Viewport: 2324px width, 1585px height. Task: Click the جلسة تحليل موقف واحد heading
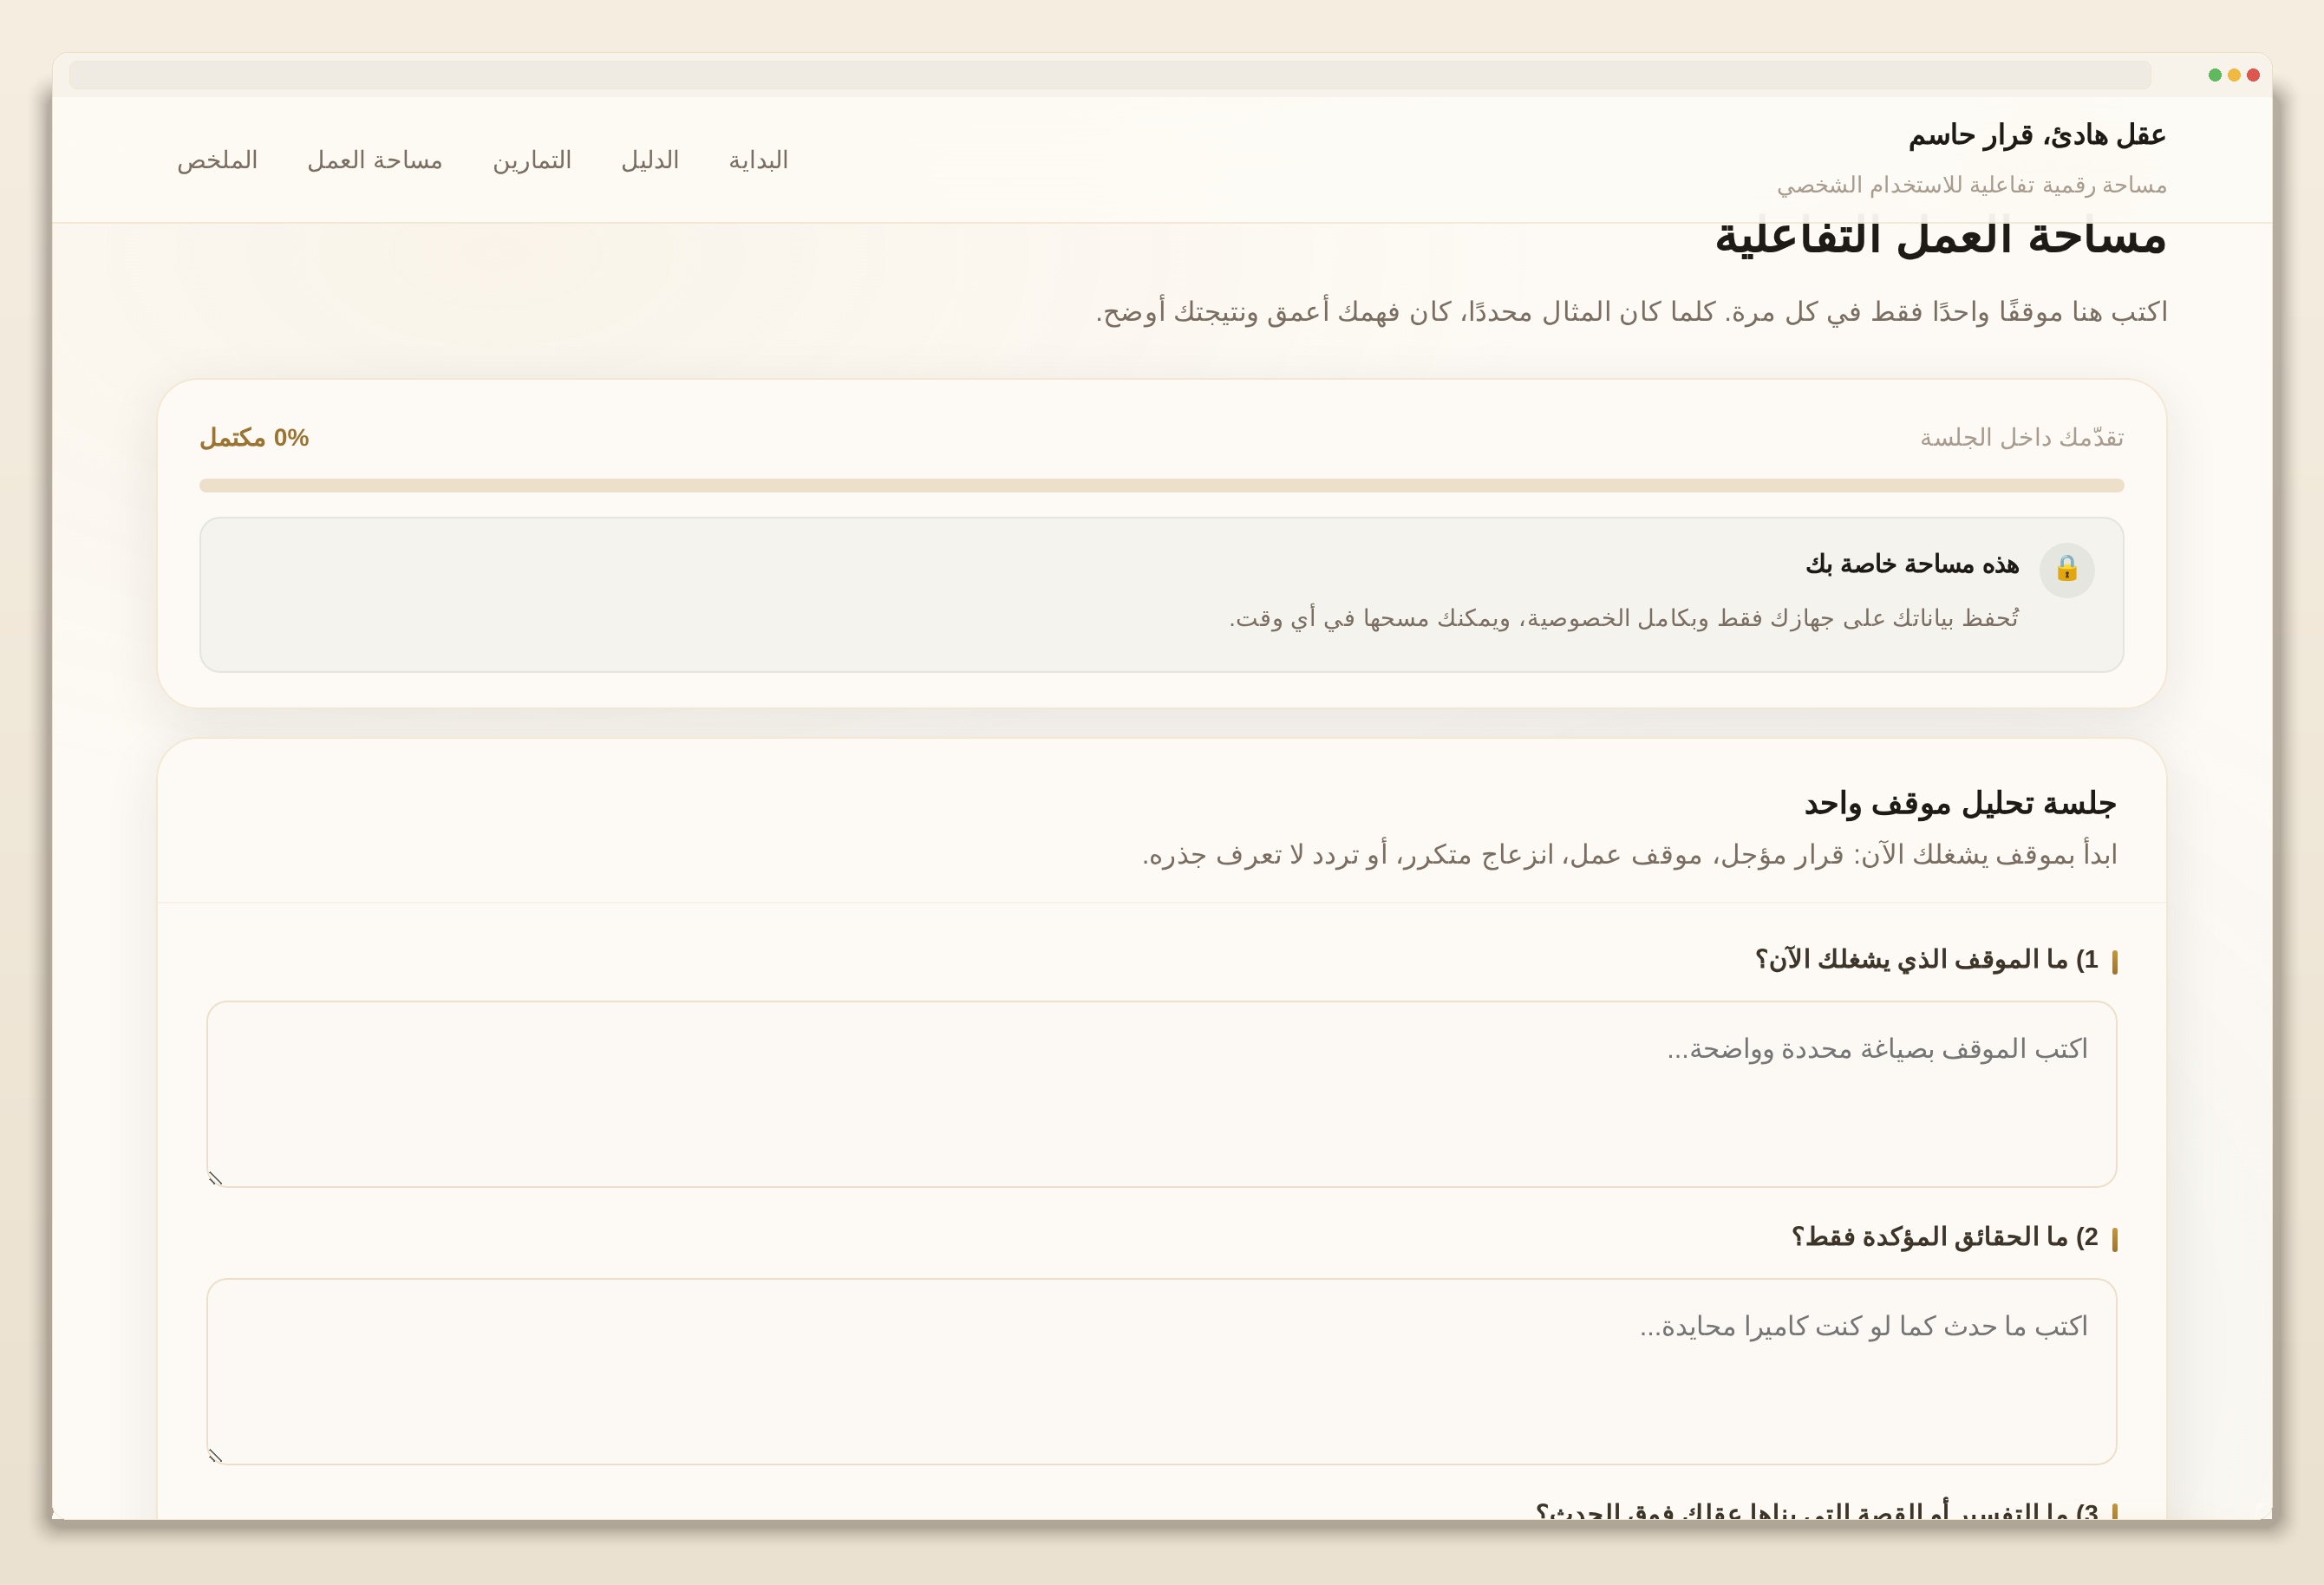(x=1960, y=803)
